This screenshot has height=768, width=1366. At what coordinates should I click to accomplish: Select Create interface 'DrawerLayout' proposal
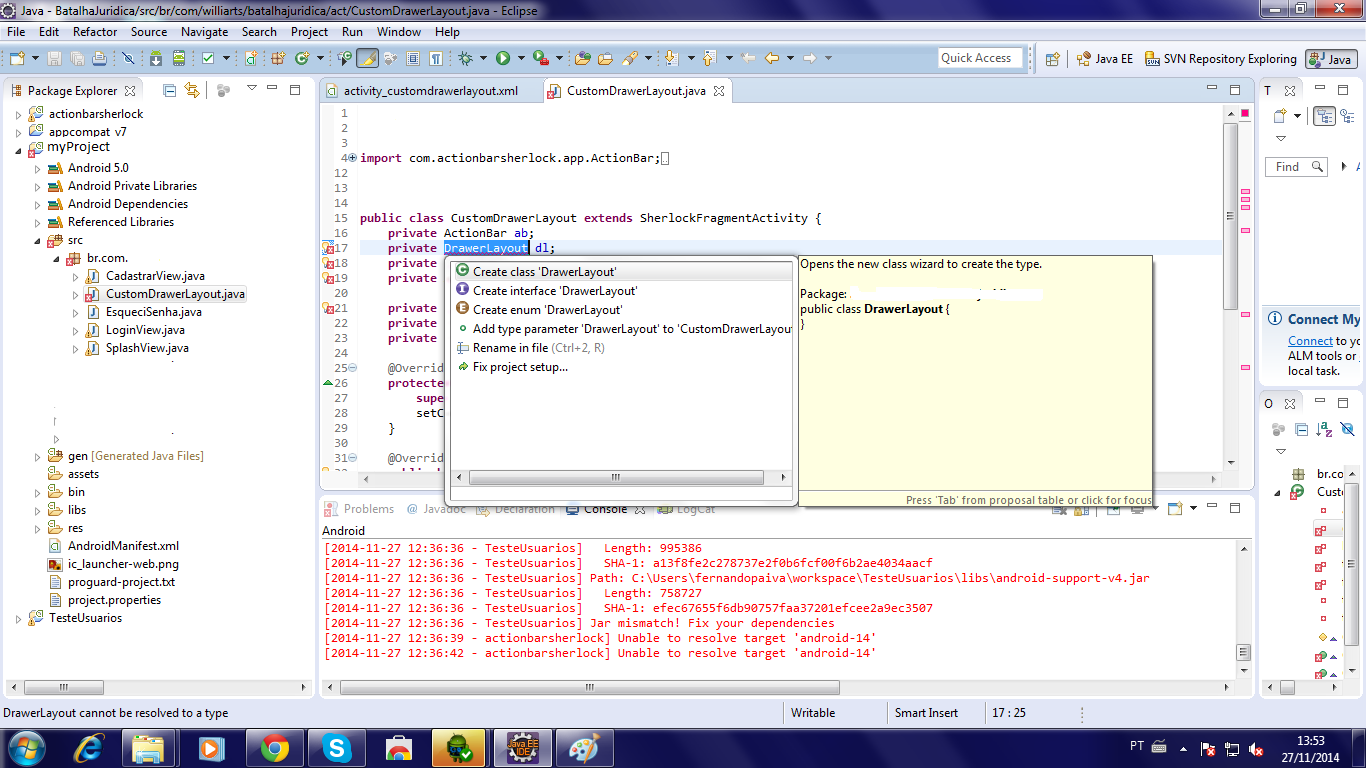(623, 290)
